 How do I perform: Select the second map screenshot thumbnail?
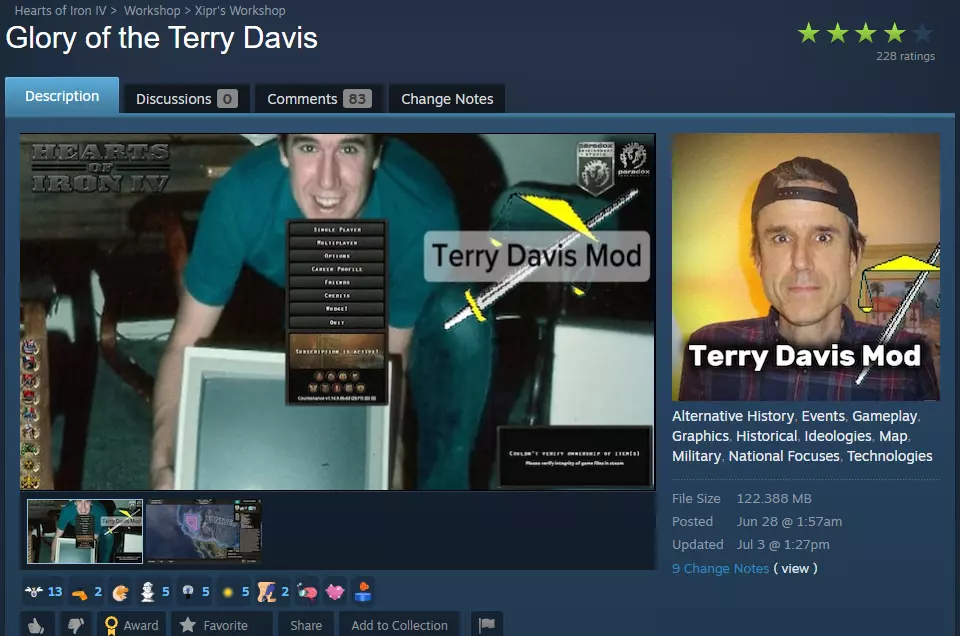point(203,531)
